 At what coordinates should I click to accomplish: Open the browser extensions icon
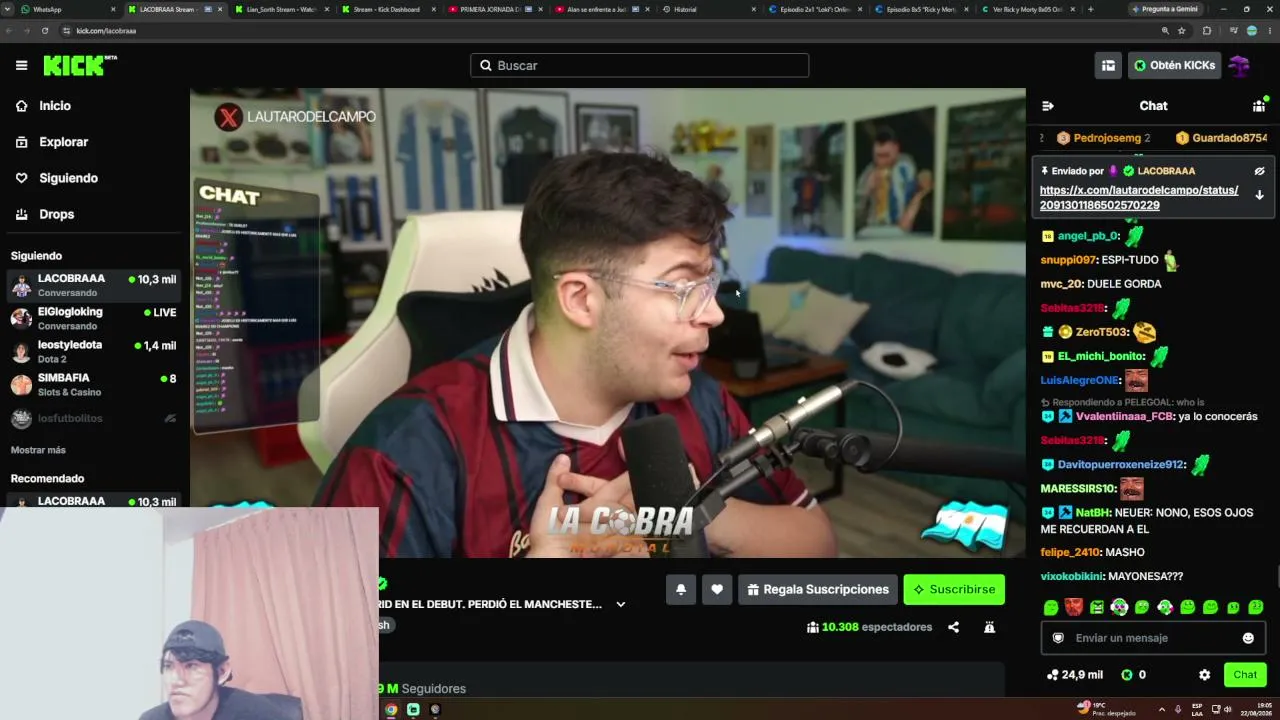click(1206, 31)
